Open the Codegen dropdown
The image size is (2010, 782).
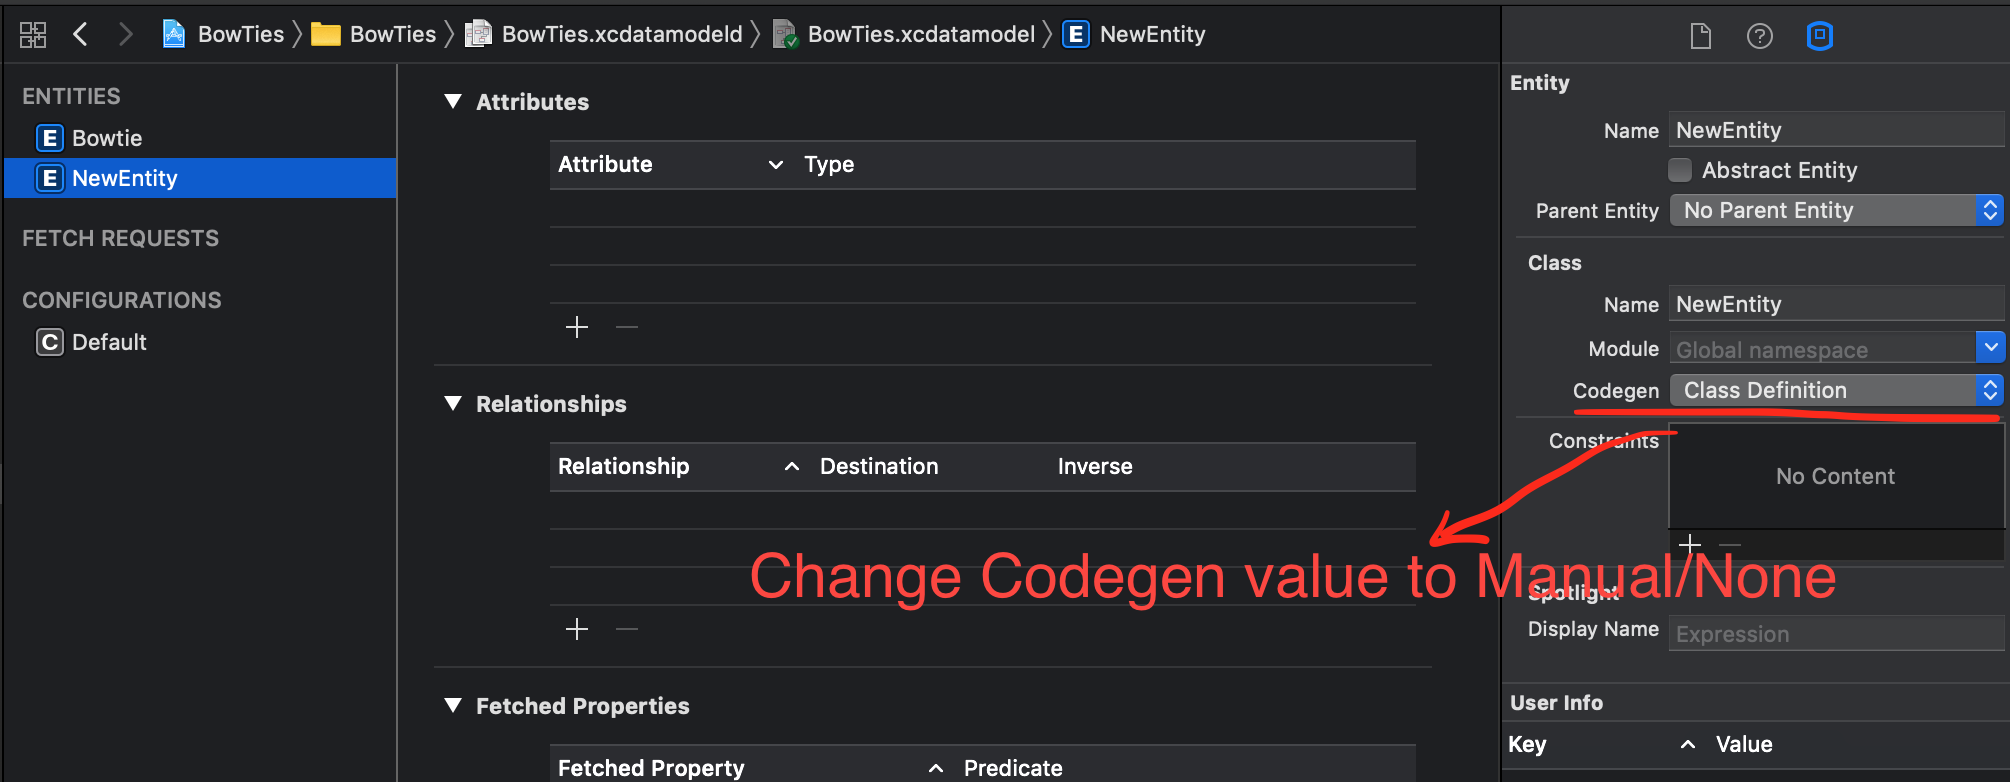tap(1836, 390)
